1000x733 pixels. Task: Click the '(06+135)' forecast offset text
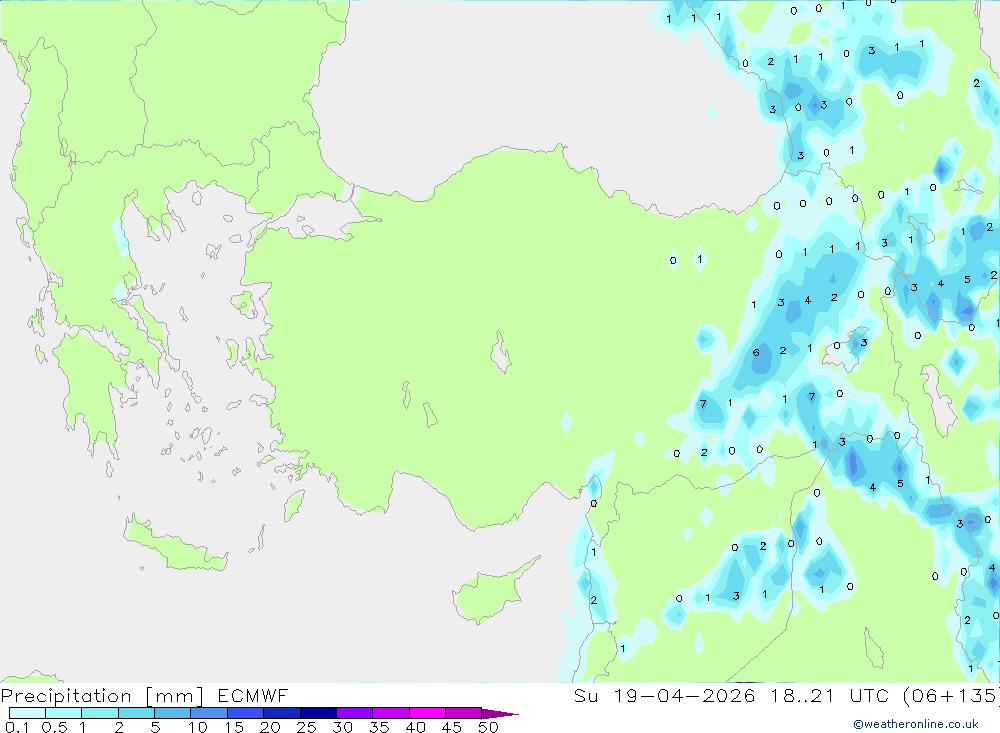click(x=950, y=696)
